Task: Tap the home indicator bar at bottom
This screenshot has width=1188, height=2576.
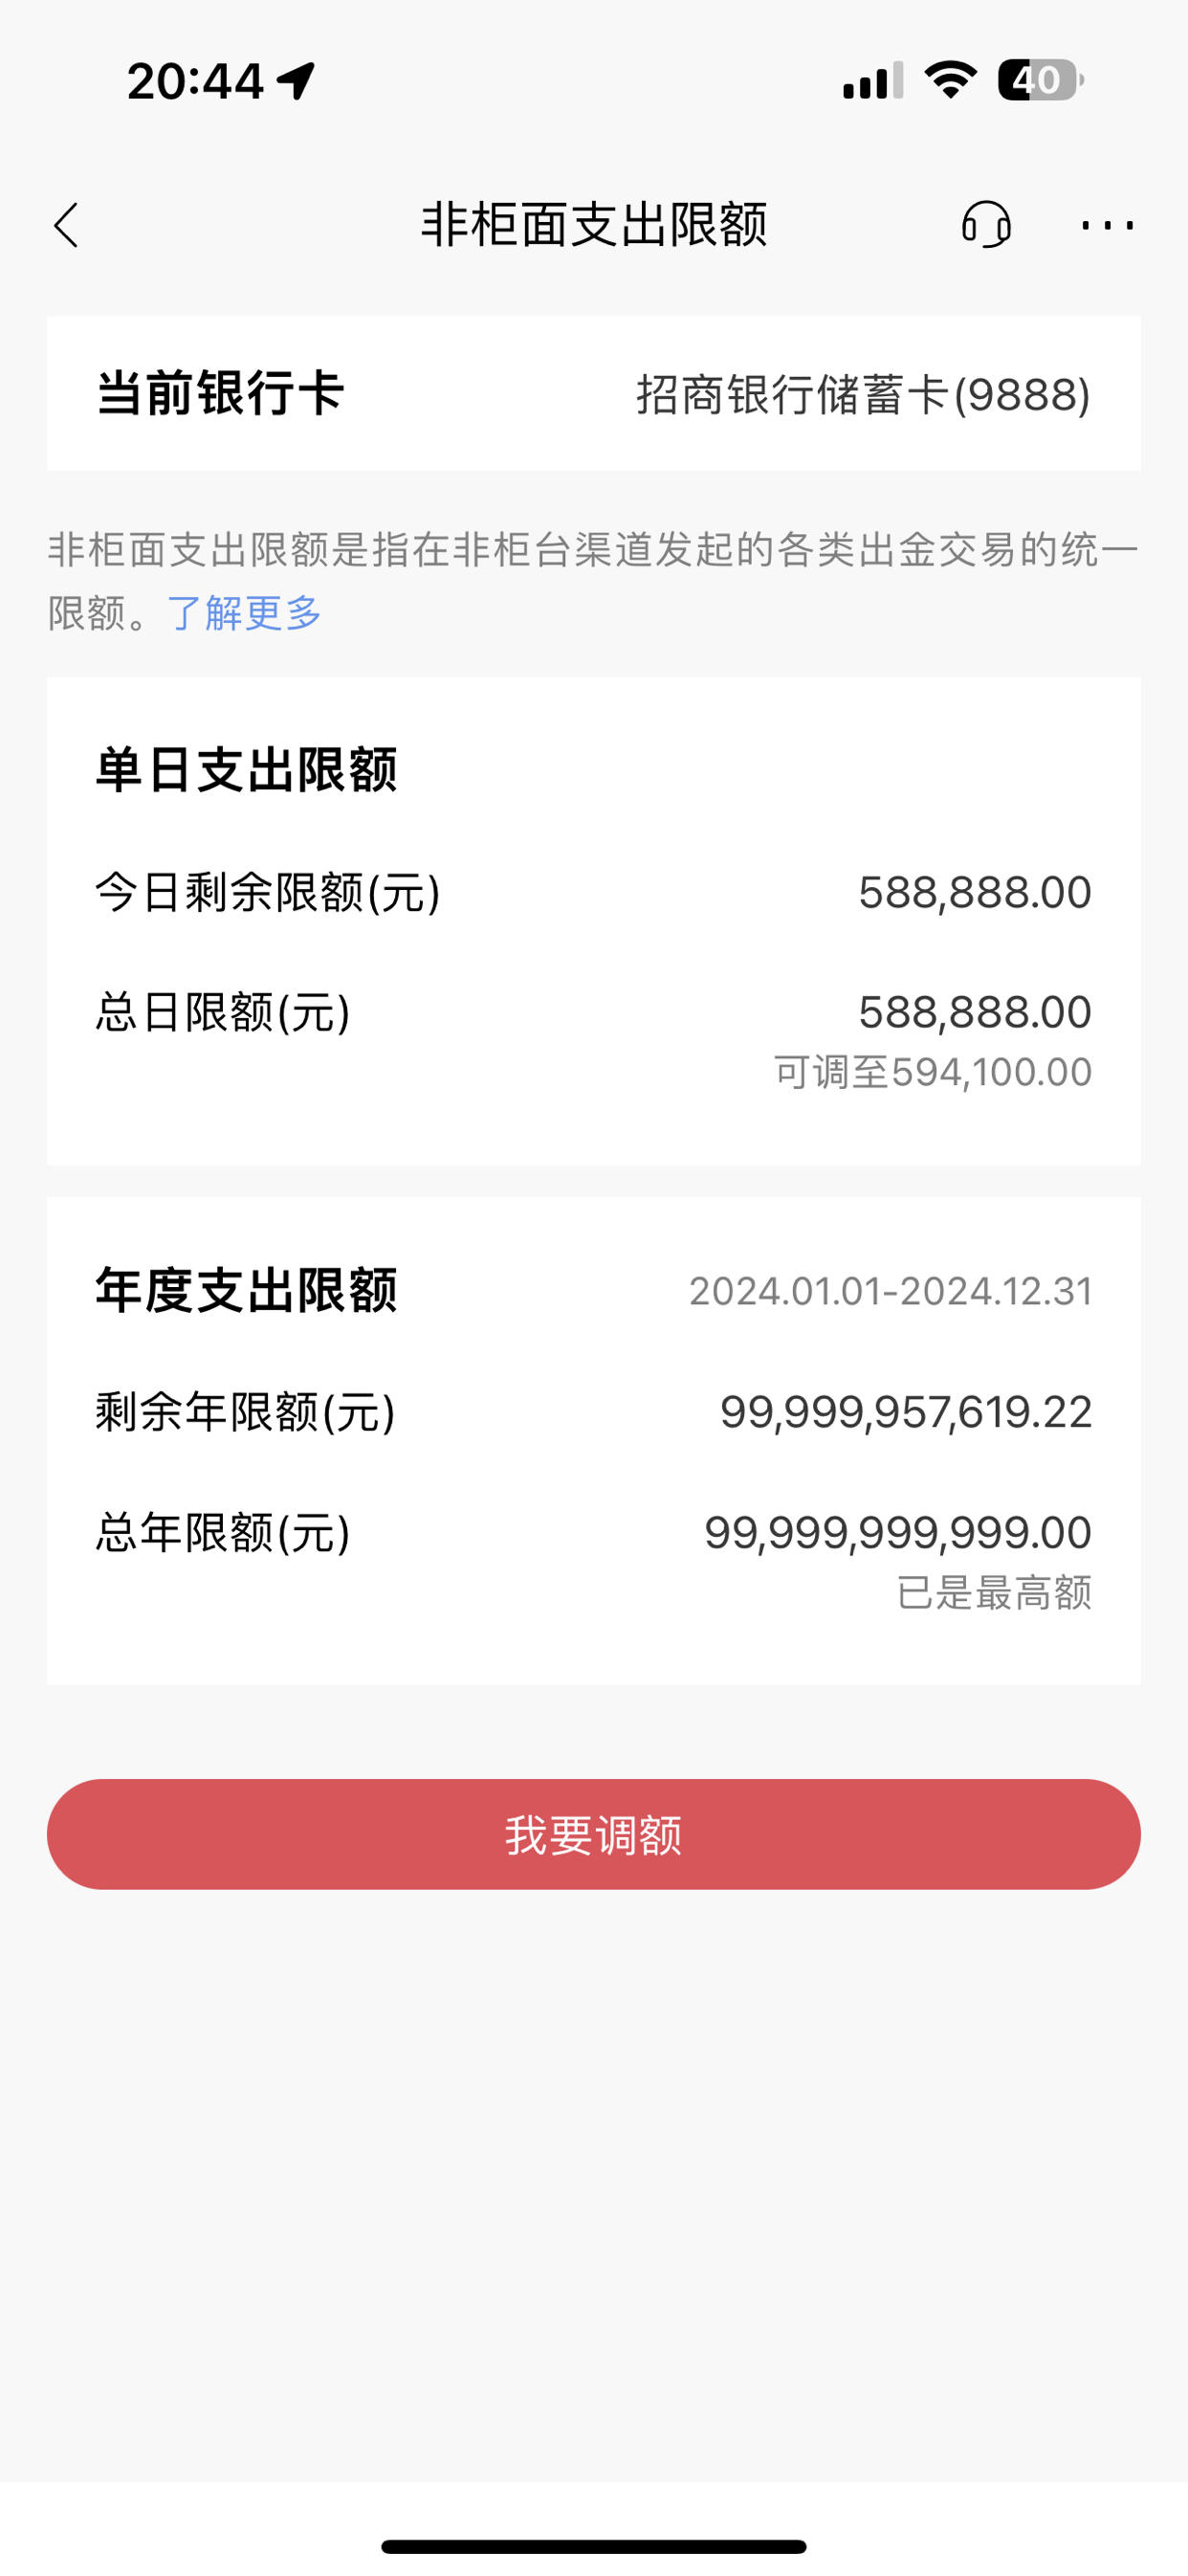Action: tap(594, 2546)
